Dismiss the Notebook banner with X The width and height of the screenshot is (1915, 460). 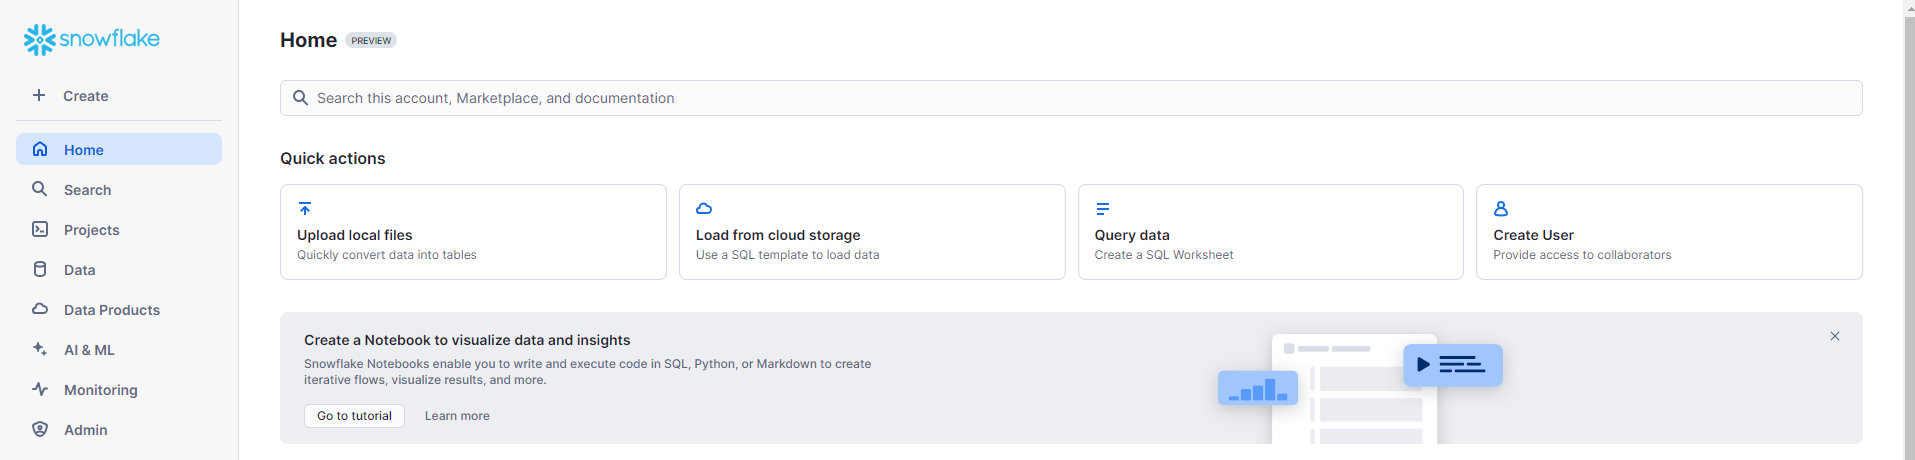1835,336
